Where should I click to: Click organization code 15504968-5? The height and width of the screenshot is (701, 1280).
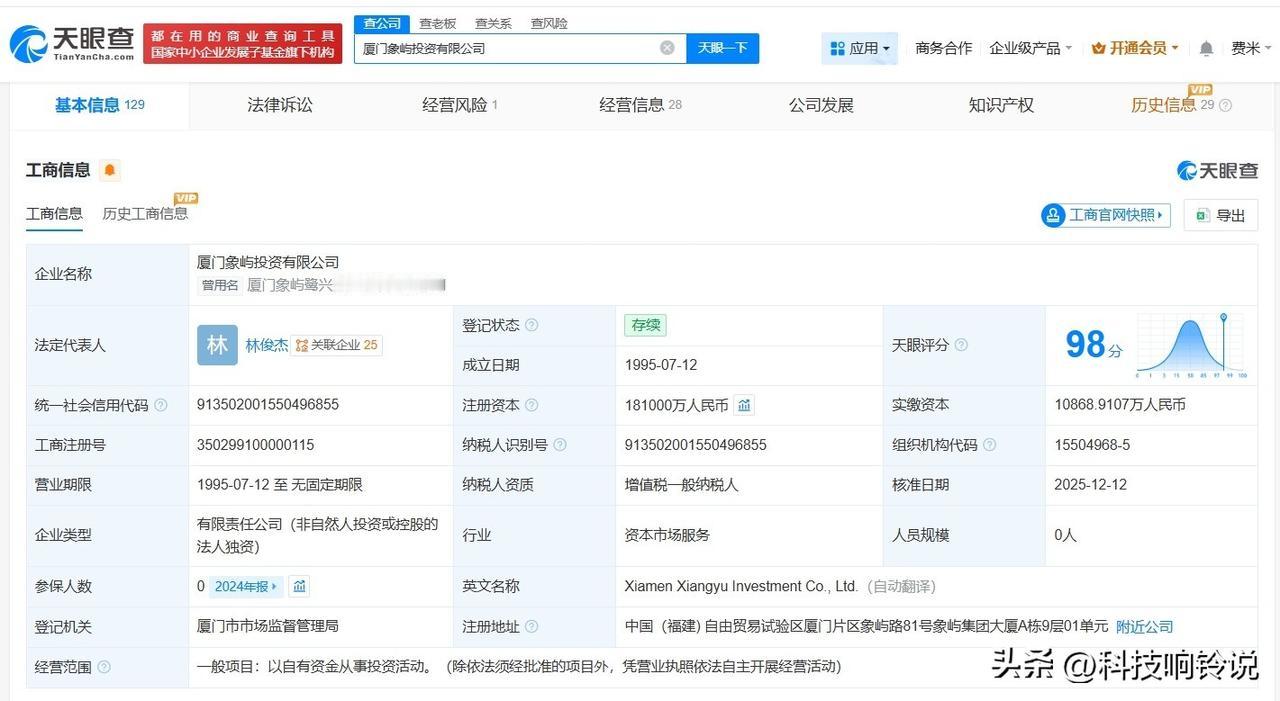(1092, 445)
